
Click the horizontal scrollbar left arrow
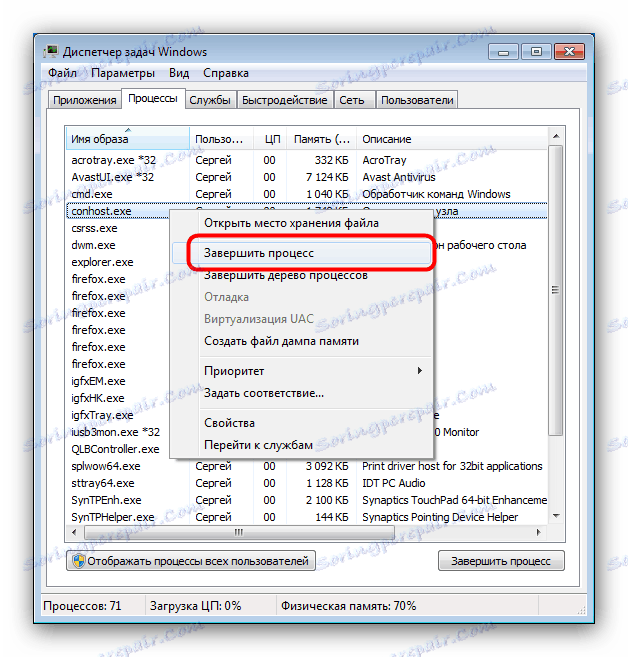pyautogui.click(x=75, y=533)
